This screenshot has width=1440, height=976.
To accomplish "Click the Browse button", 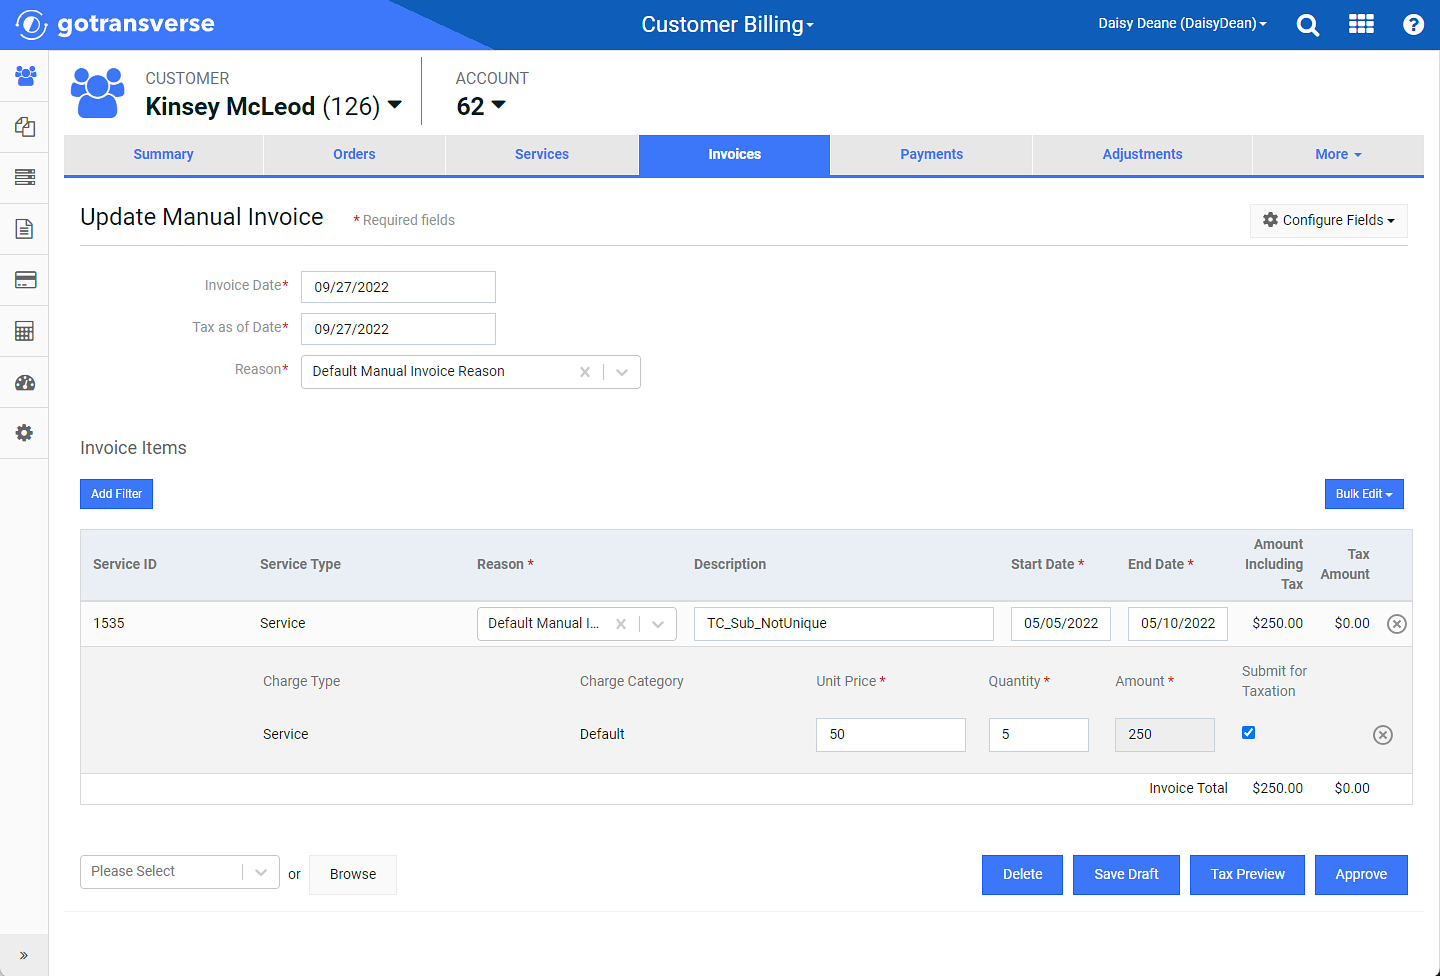I will click(x=353, y=875).
